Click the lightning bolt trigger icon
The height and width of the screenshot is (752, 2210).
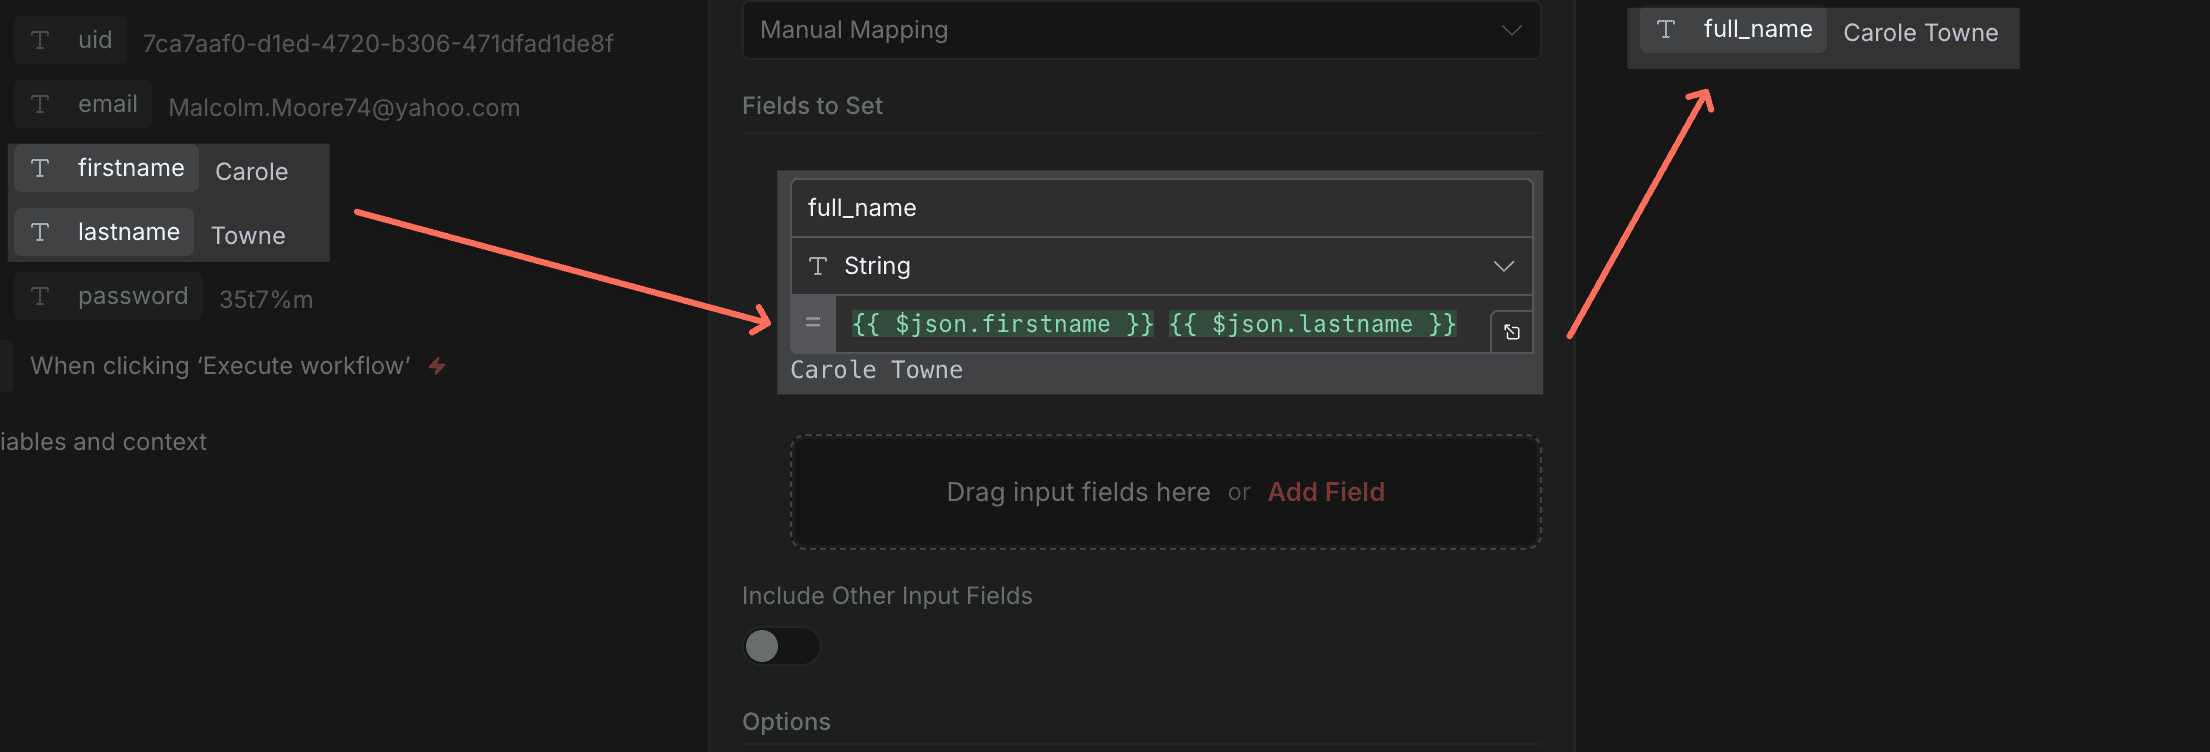[x=437, y=366]
